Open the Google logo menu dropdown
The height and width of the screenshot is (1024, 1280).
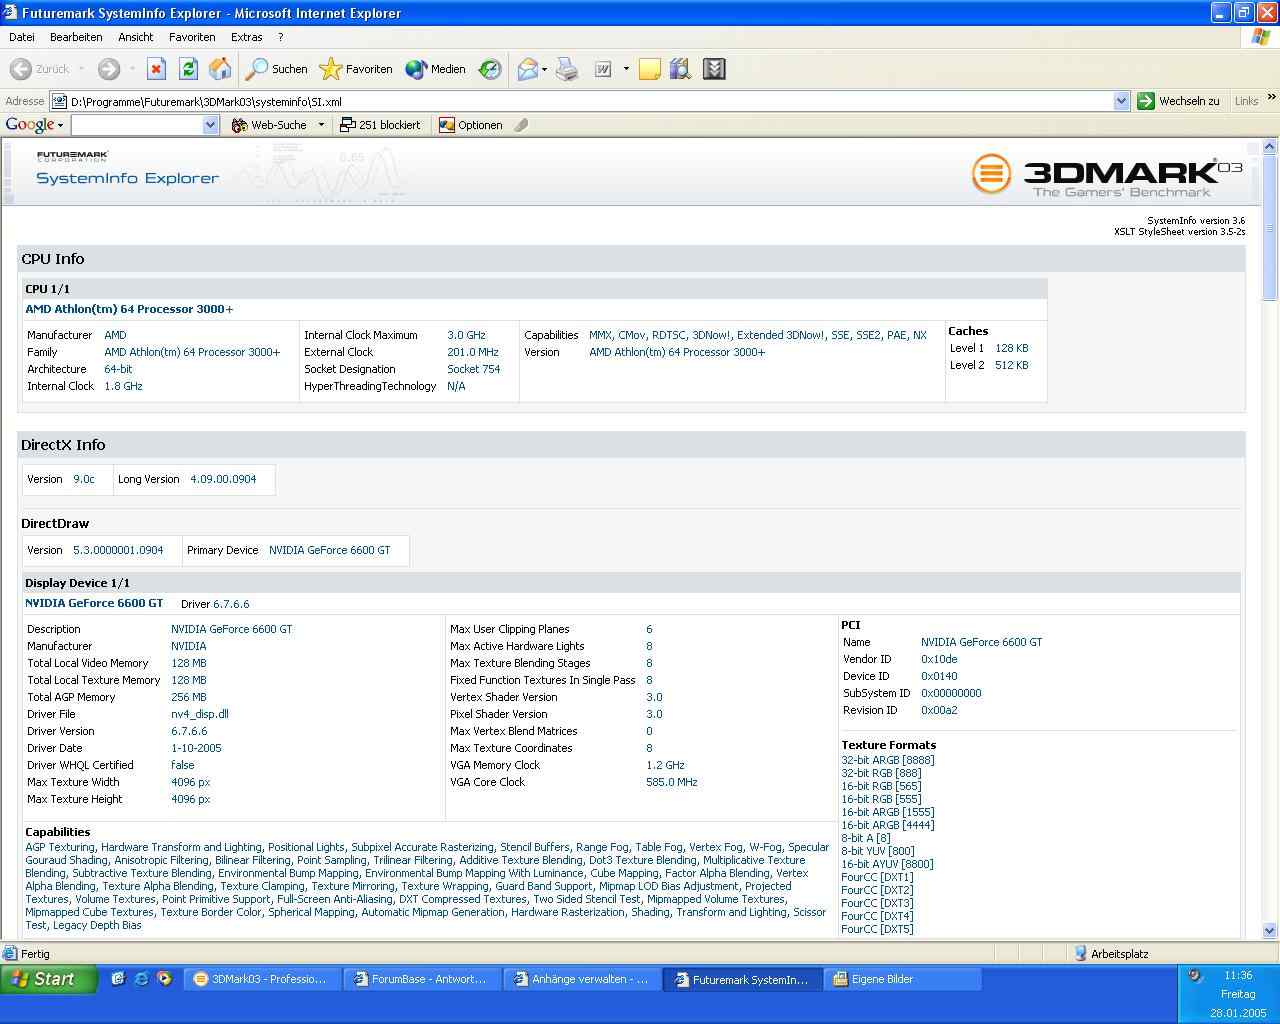click(34, 125)
